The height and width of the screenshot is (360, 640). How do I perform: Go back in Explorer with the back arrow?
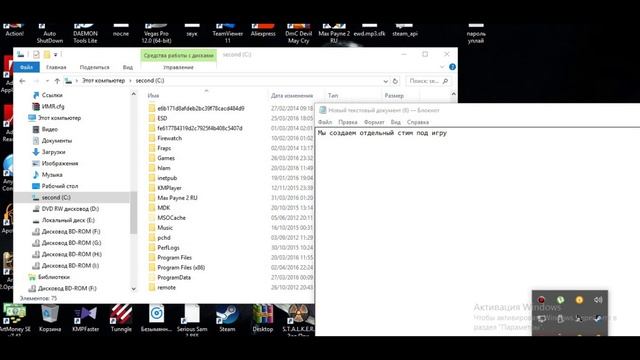tap(22, 81)
